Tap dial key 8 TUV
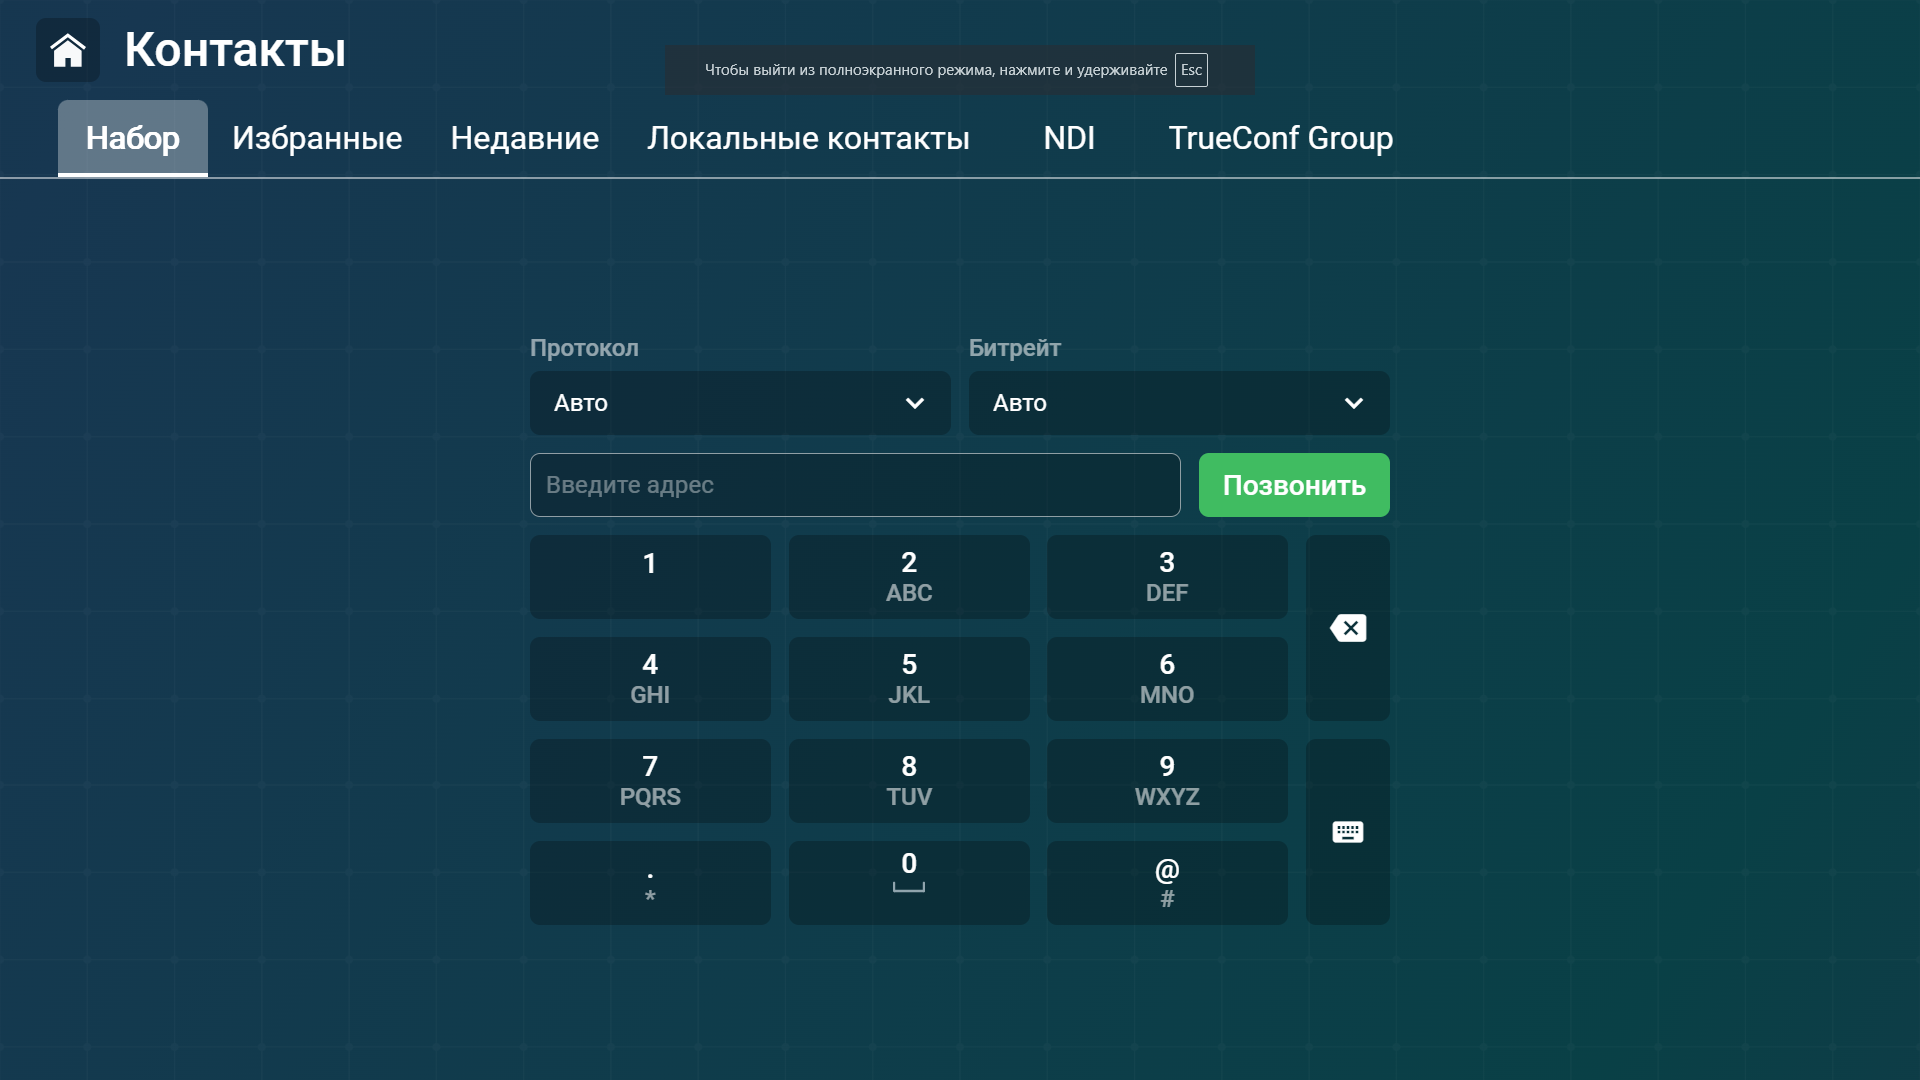1920x1080 pixels. pos(909,781)
